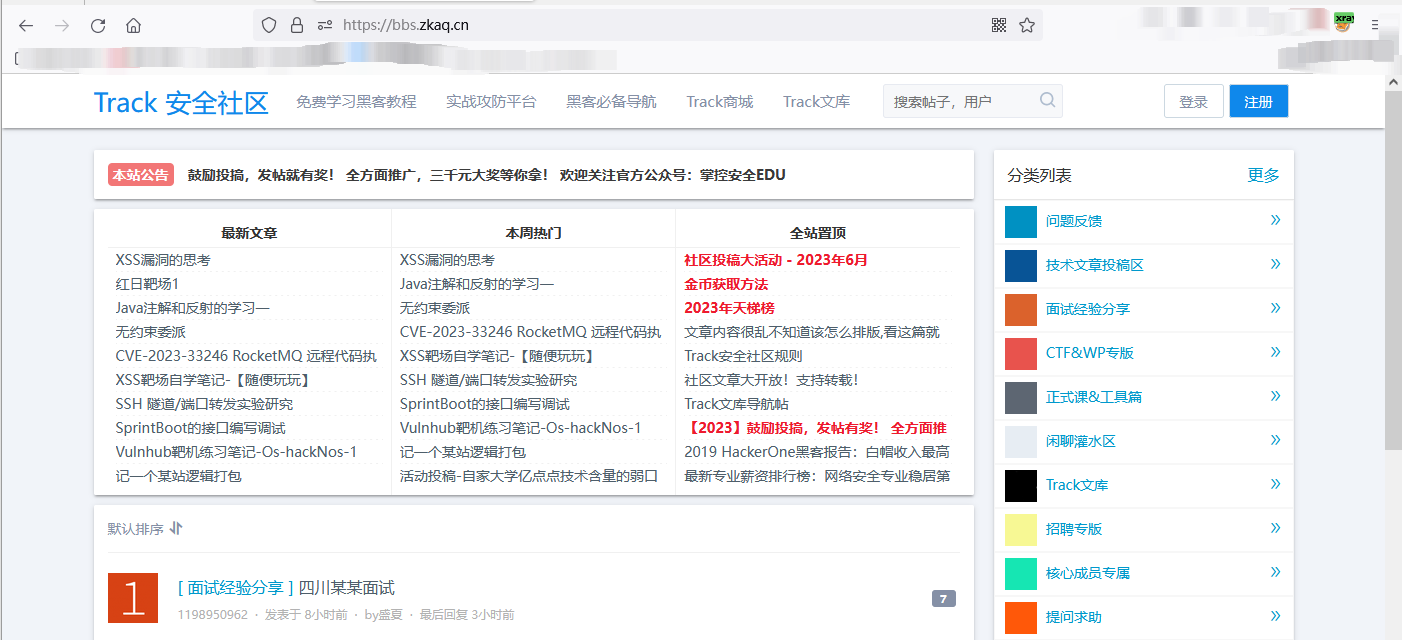Click the red number 1 post avatar
This screenshot has width=1402, height=640.
point(133,598)
